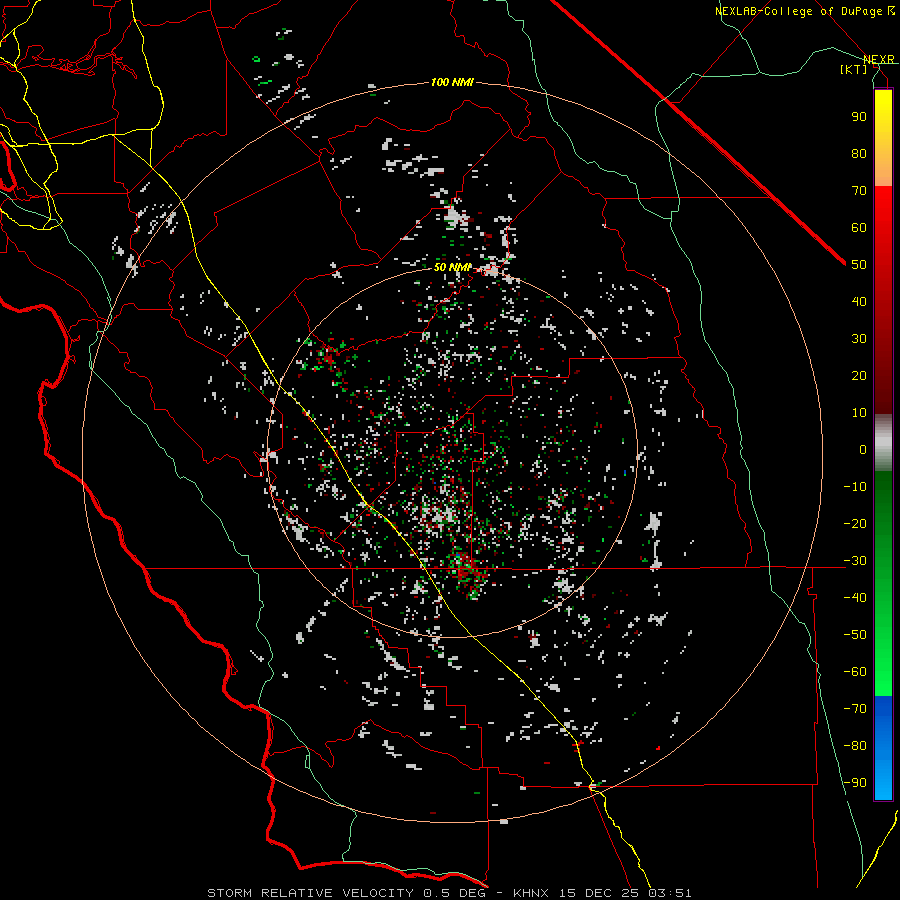900x900 pixels.
Task: Pick the -70 value on the velocity scale
Action: pyautogui.click(x=855, y=709)
